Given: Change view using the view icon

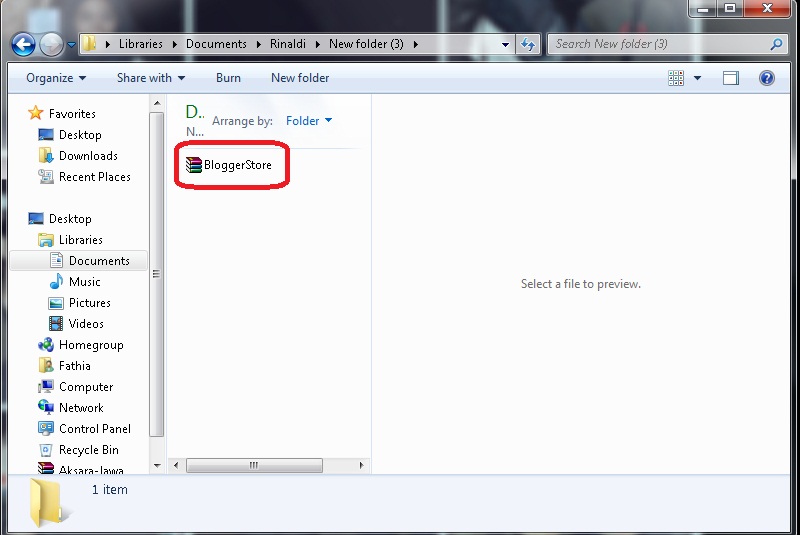Looking at the screenshot, I should click(x=676, y=78).
